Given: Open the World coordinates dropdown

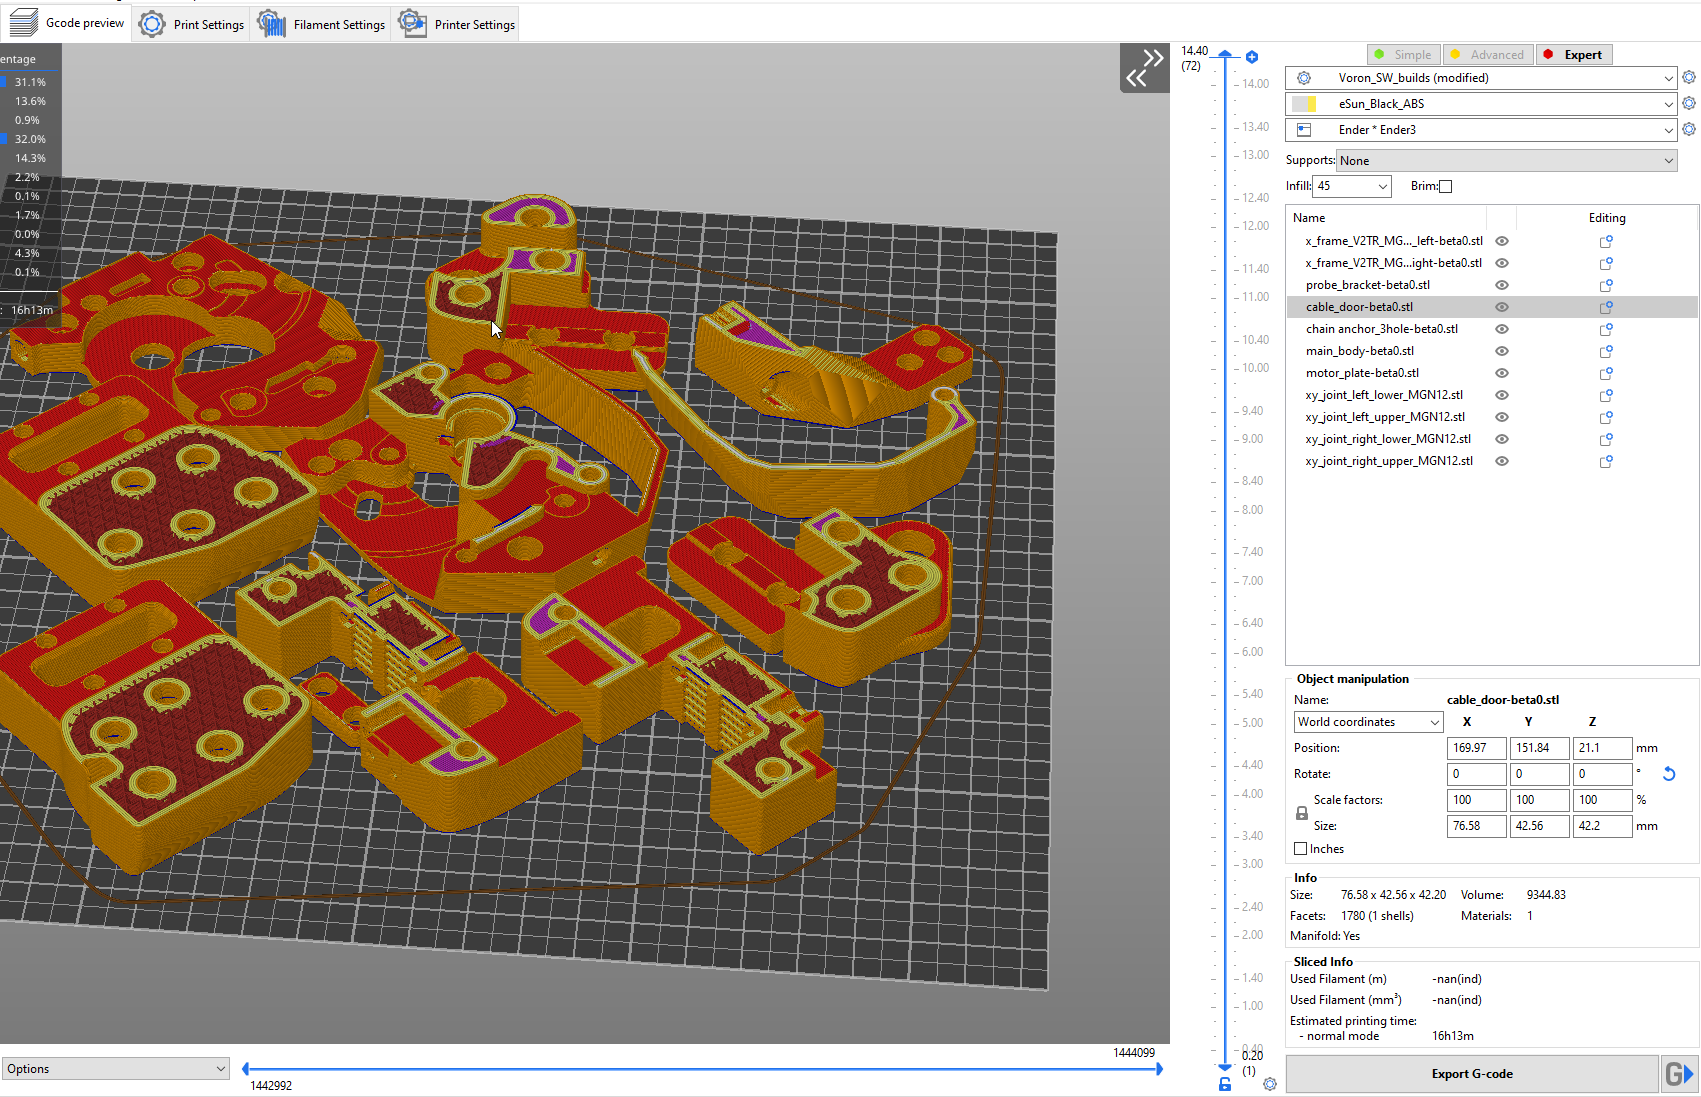Looking at the screenshot, I should [1368, 722].
